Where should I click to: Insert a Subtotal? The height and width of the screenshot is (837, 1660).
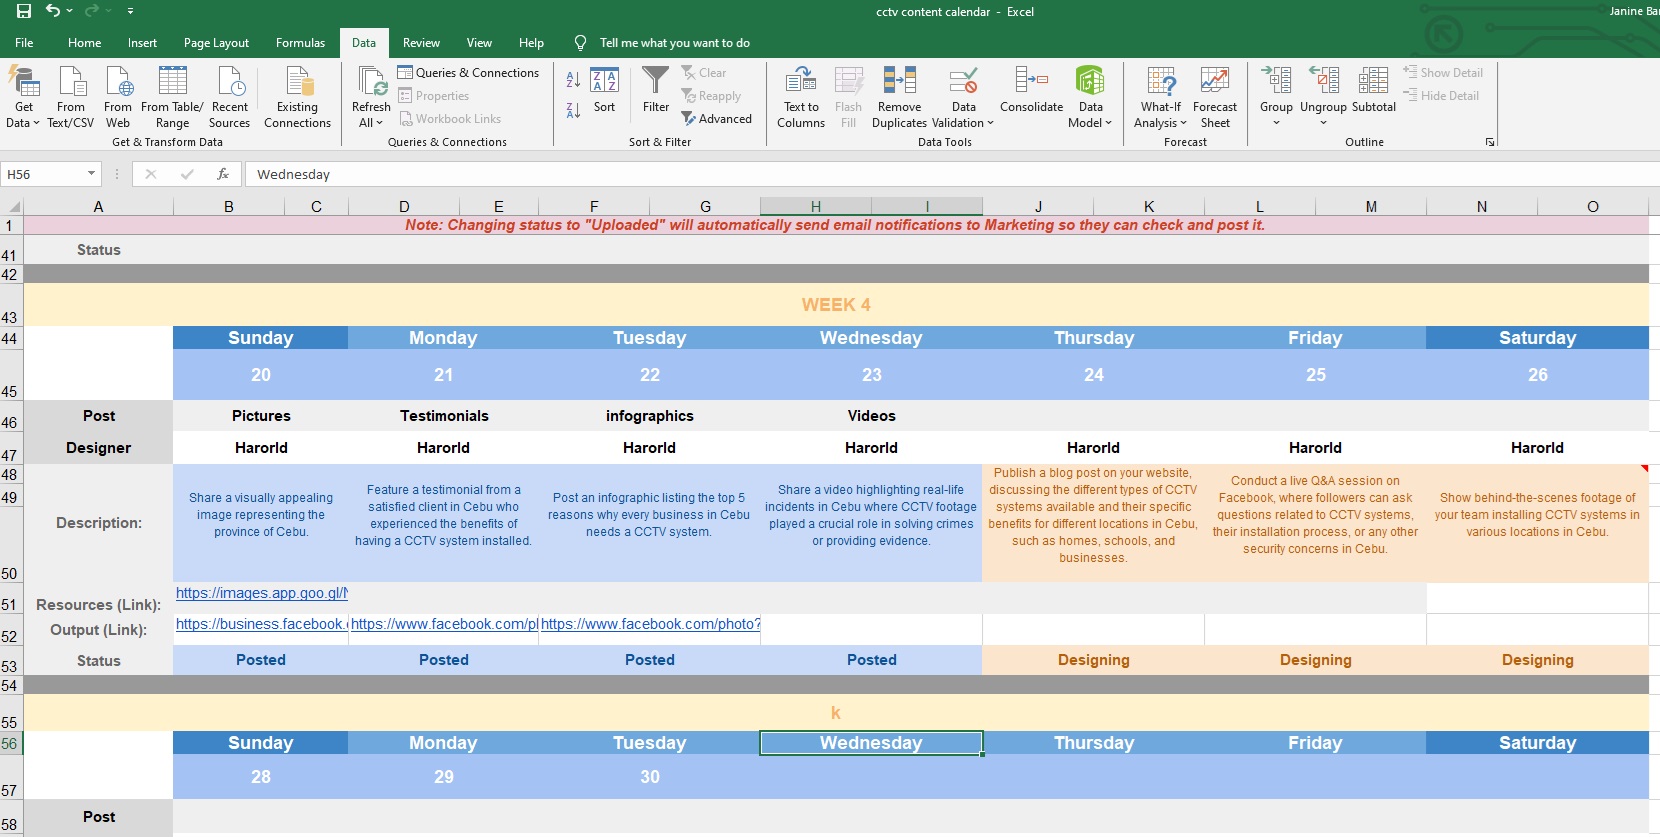pos(1374,90)
